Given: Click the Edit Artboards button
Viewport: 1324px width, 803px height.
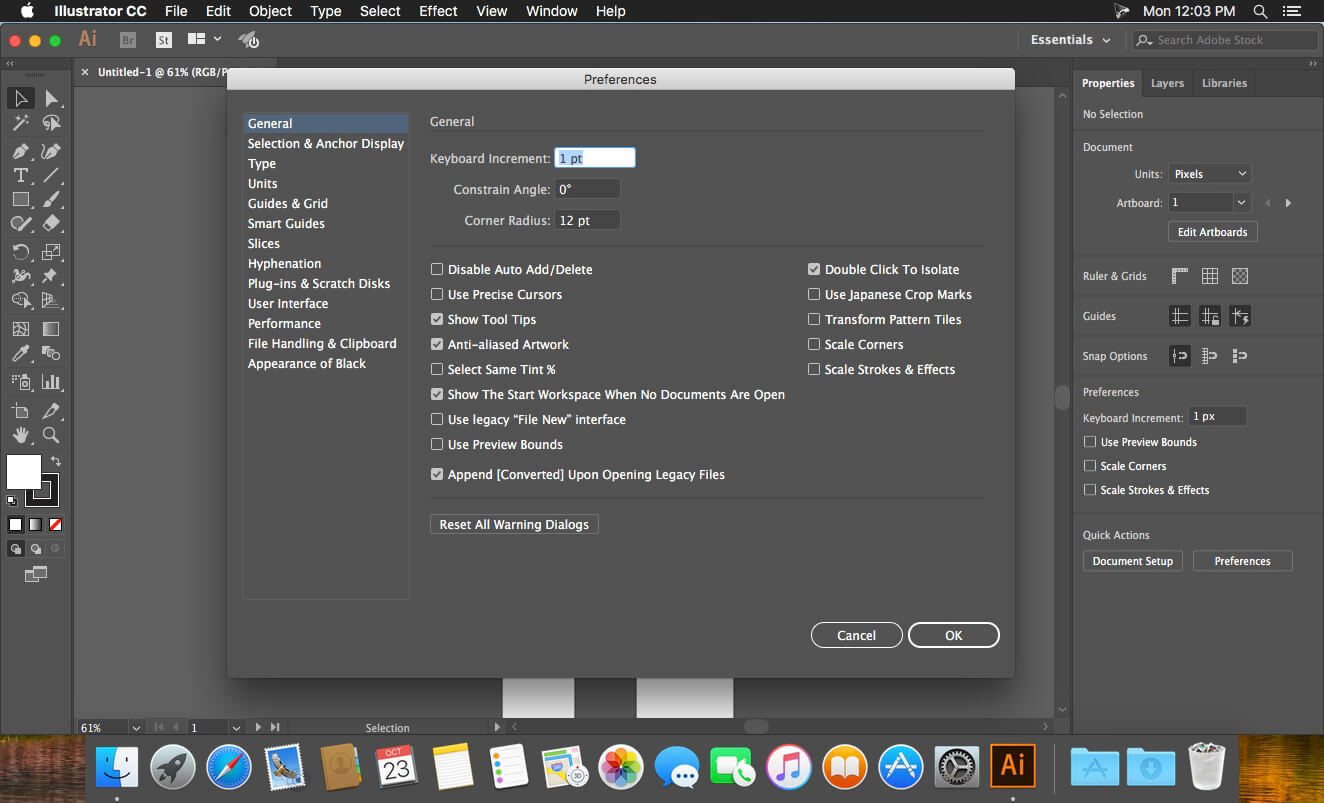Looking at the screenshot, I should pos(1212,232).
